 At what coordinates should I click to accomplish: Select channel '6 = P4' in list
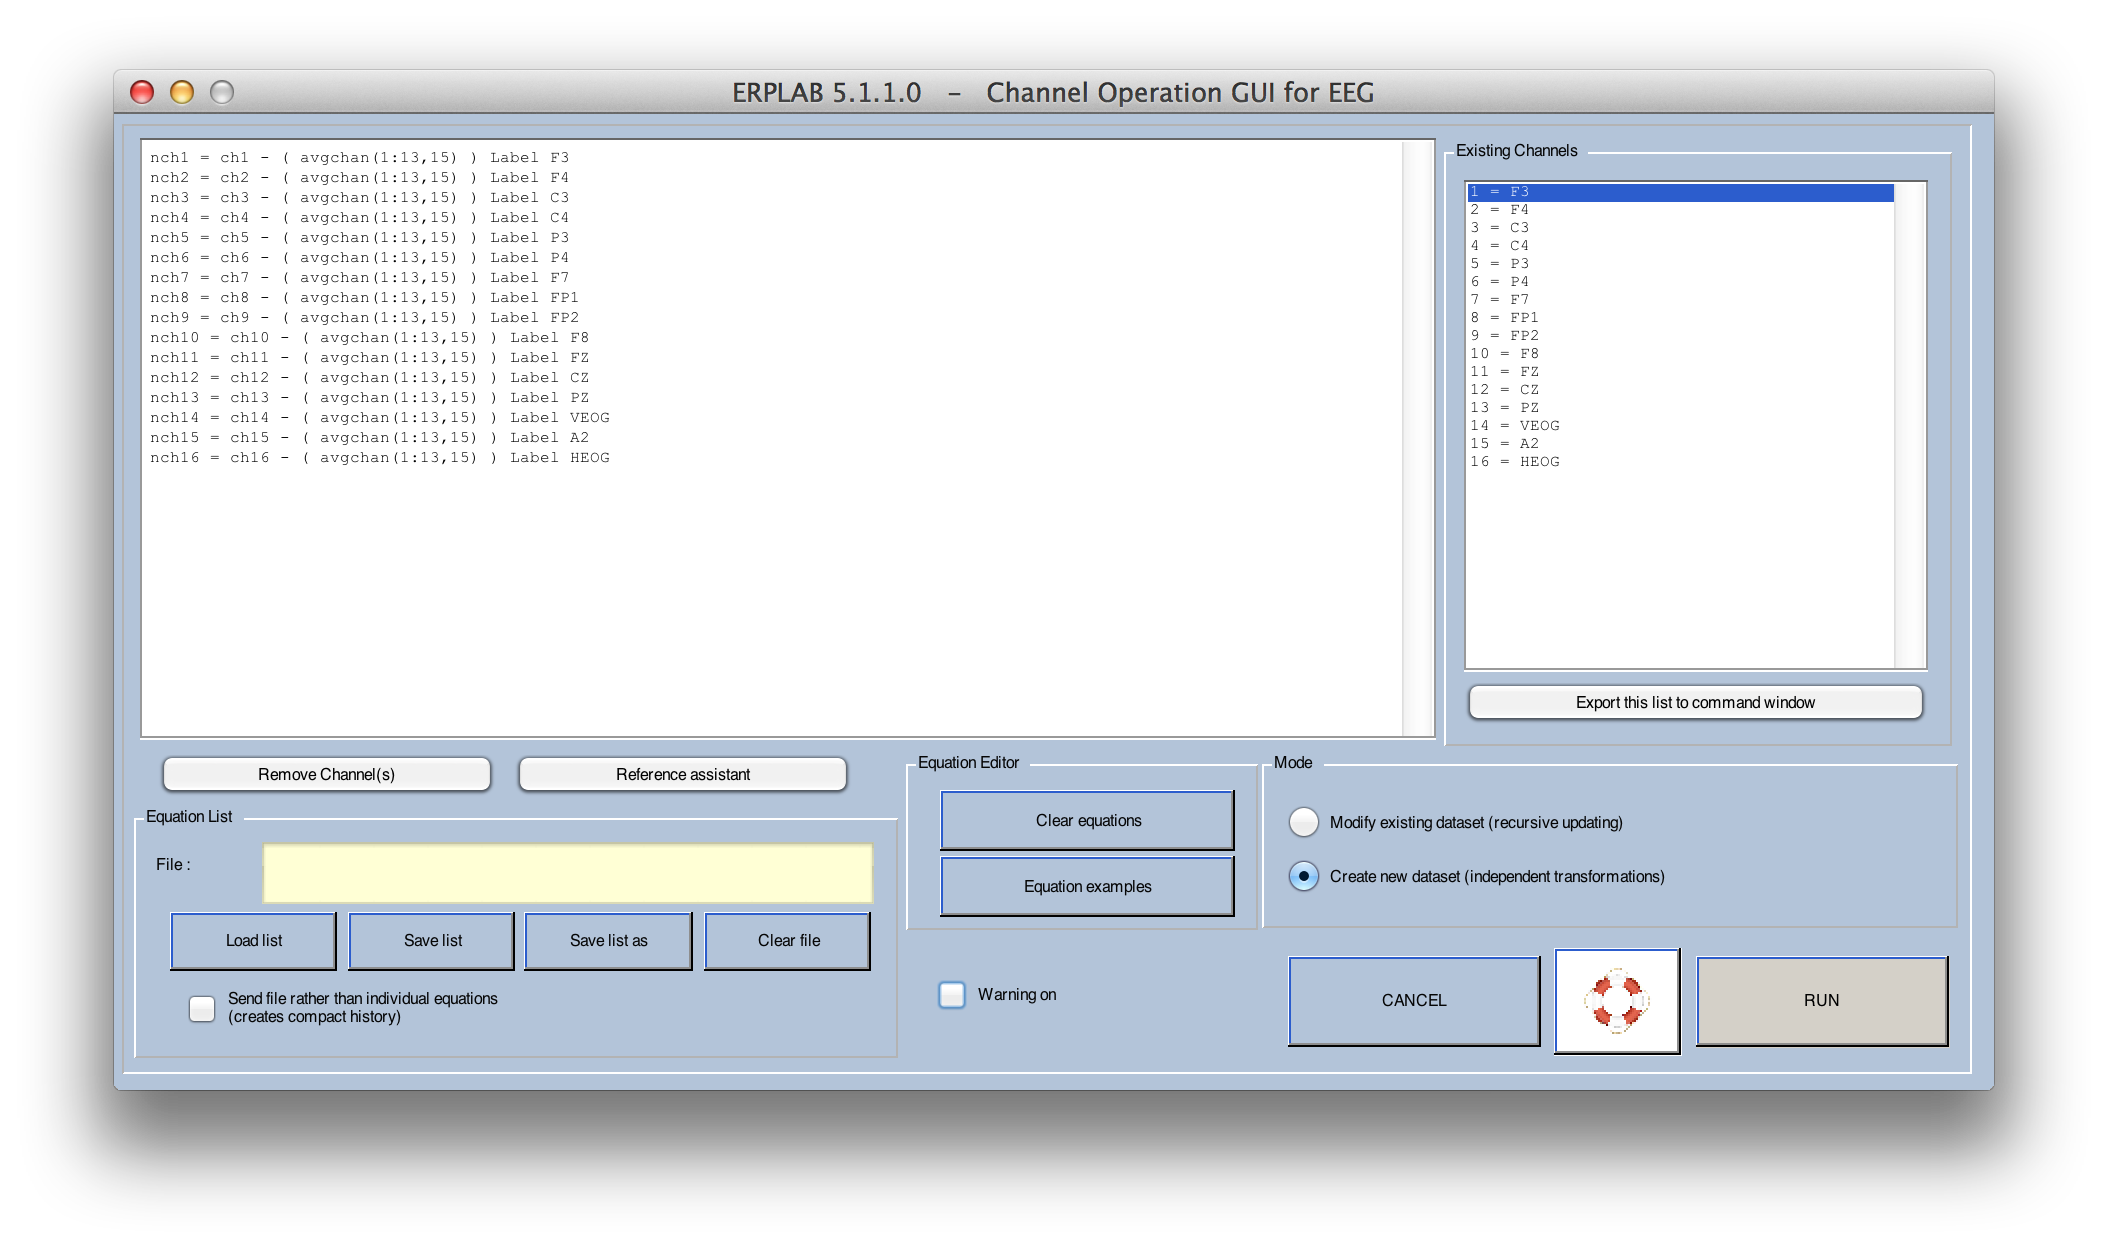pyautogui.click(x=1680, y=282)
